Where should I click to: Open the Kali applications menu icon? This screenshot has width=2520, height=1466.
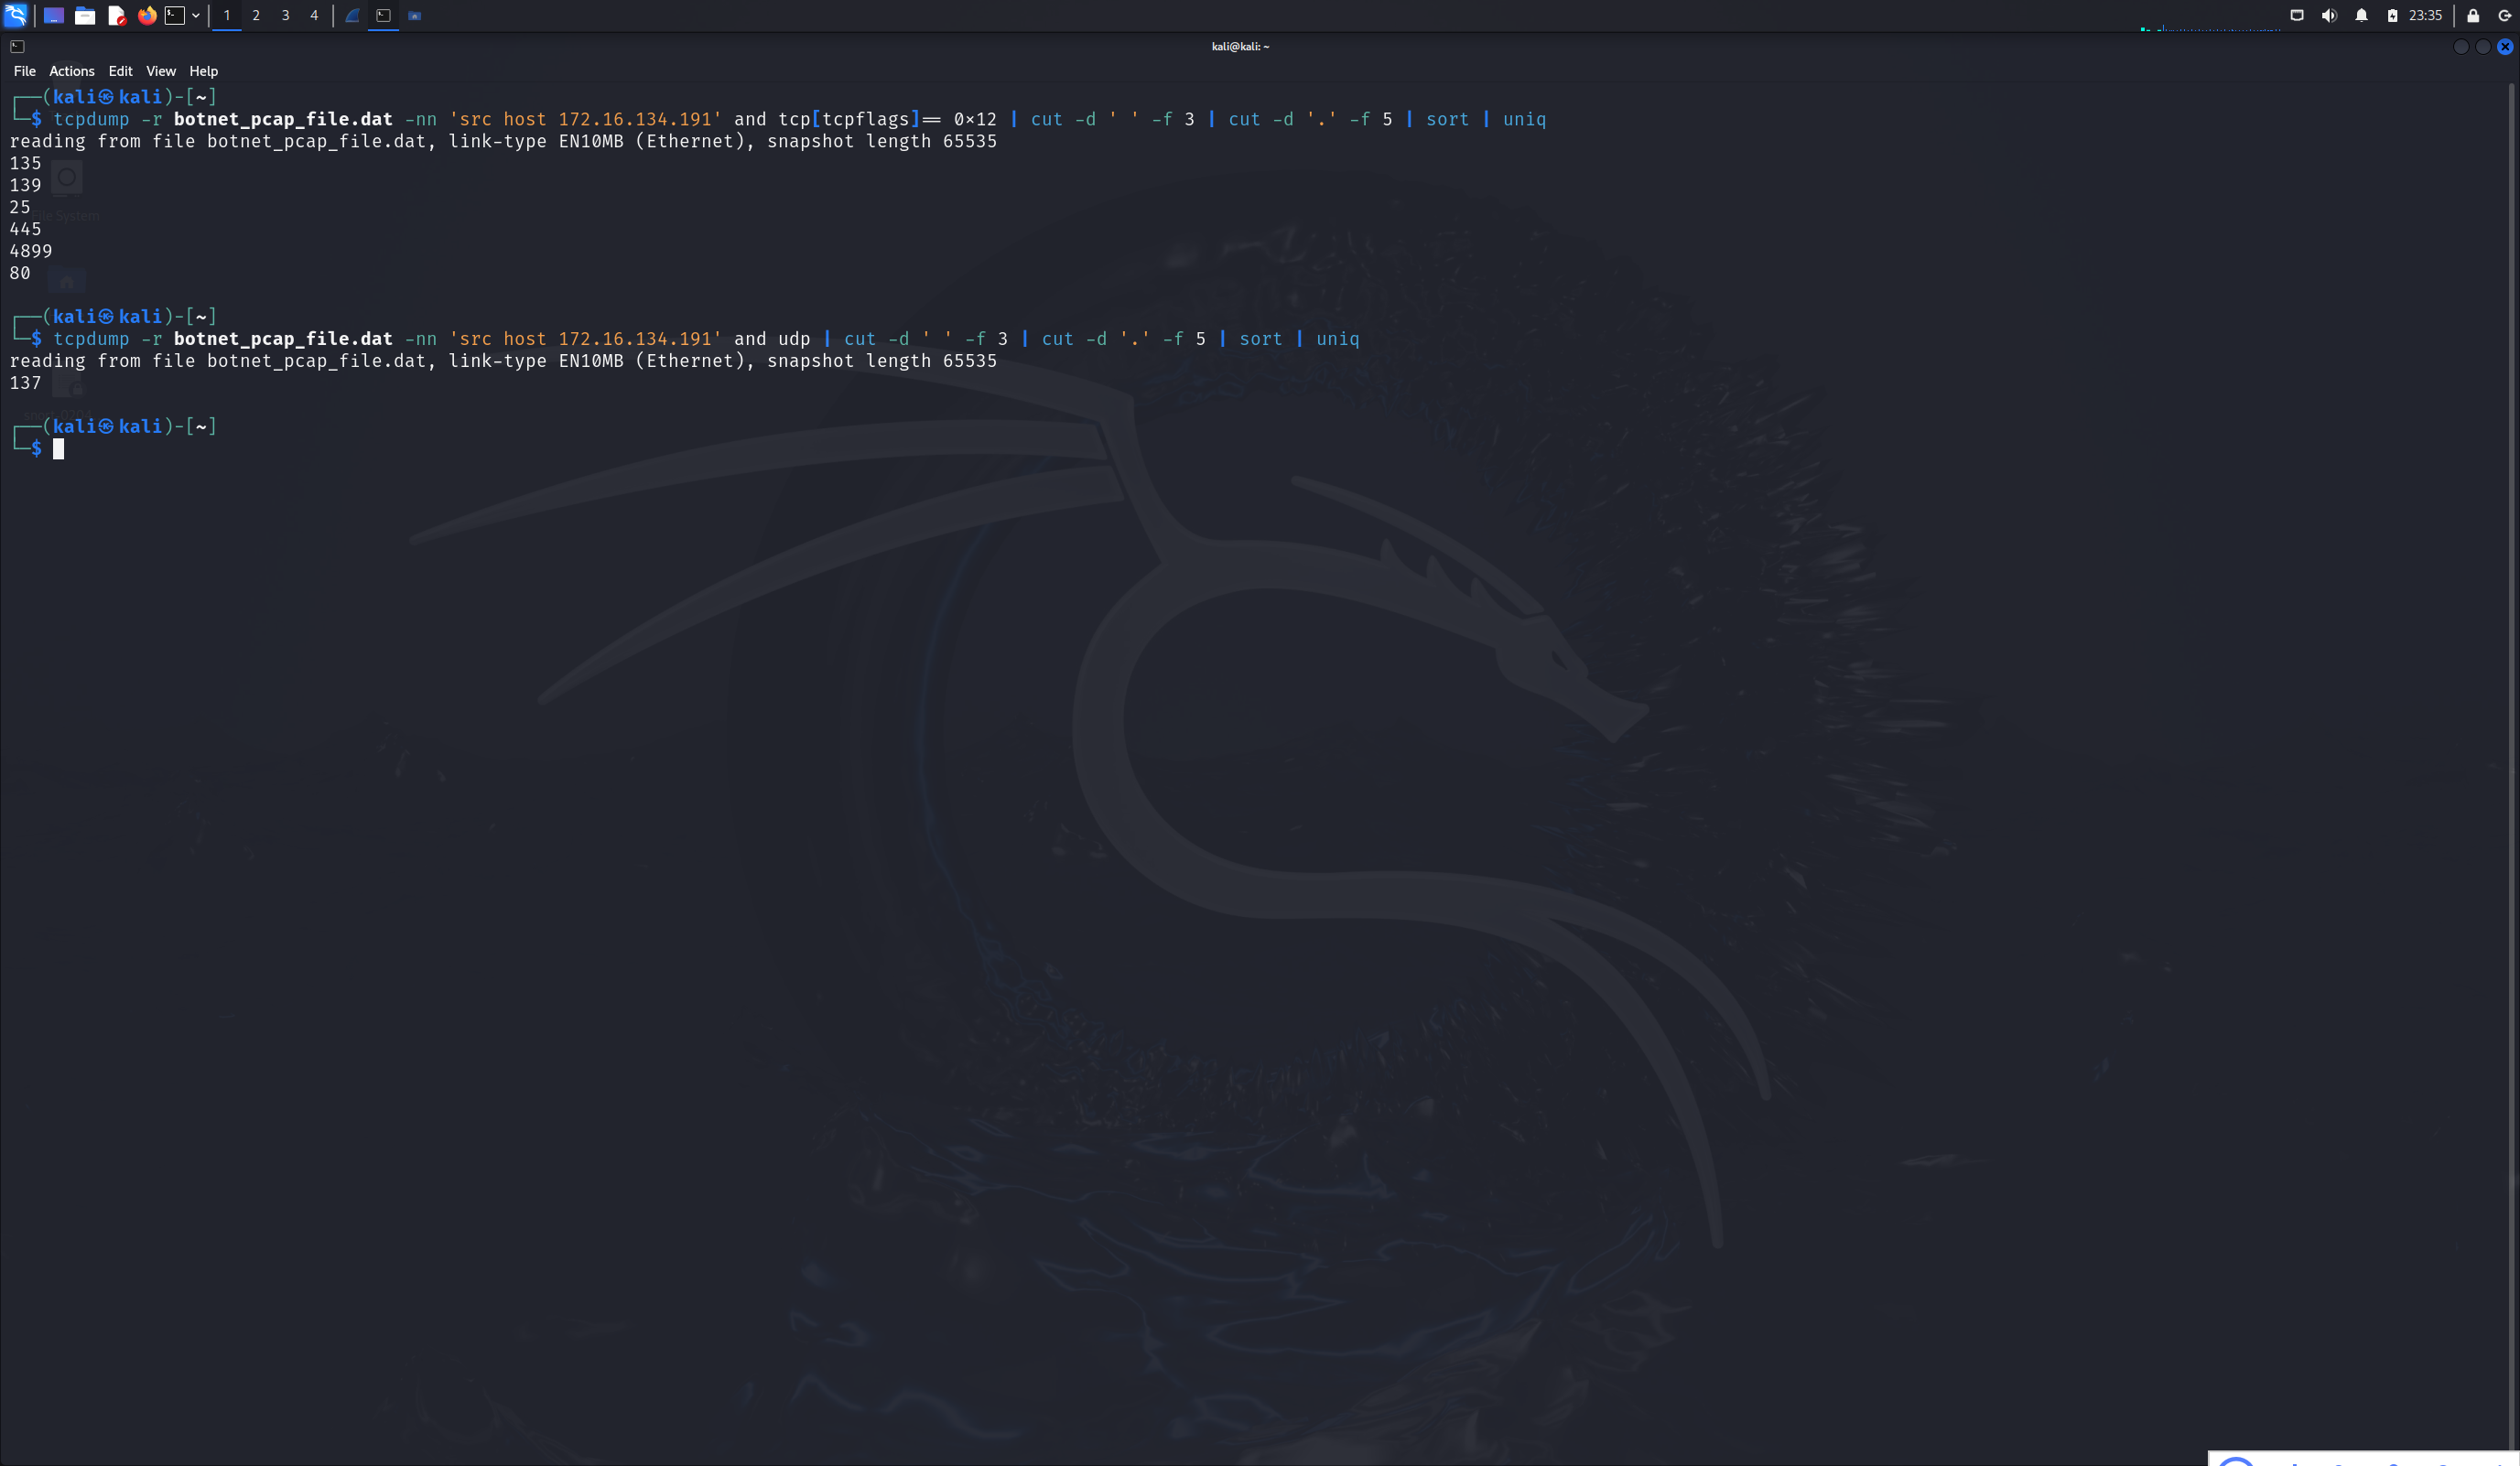(15, 15)
